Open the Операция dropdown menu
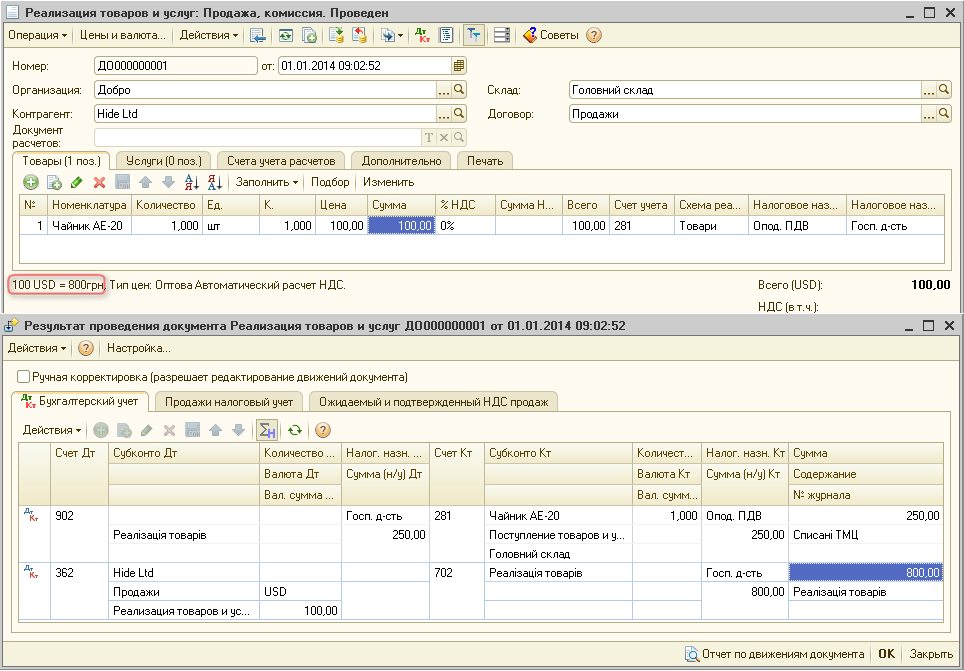 click(x=37, y=35)
